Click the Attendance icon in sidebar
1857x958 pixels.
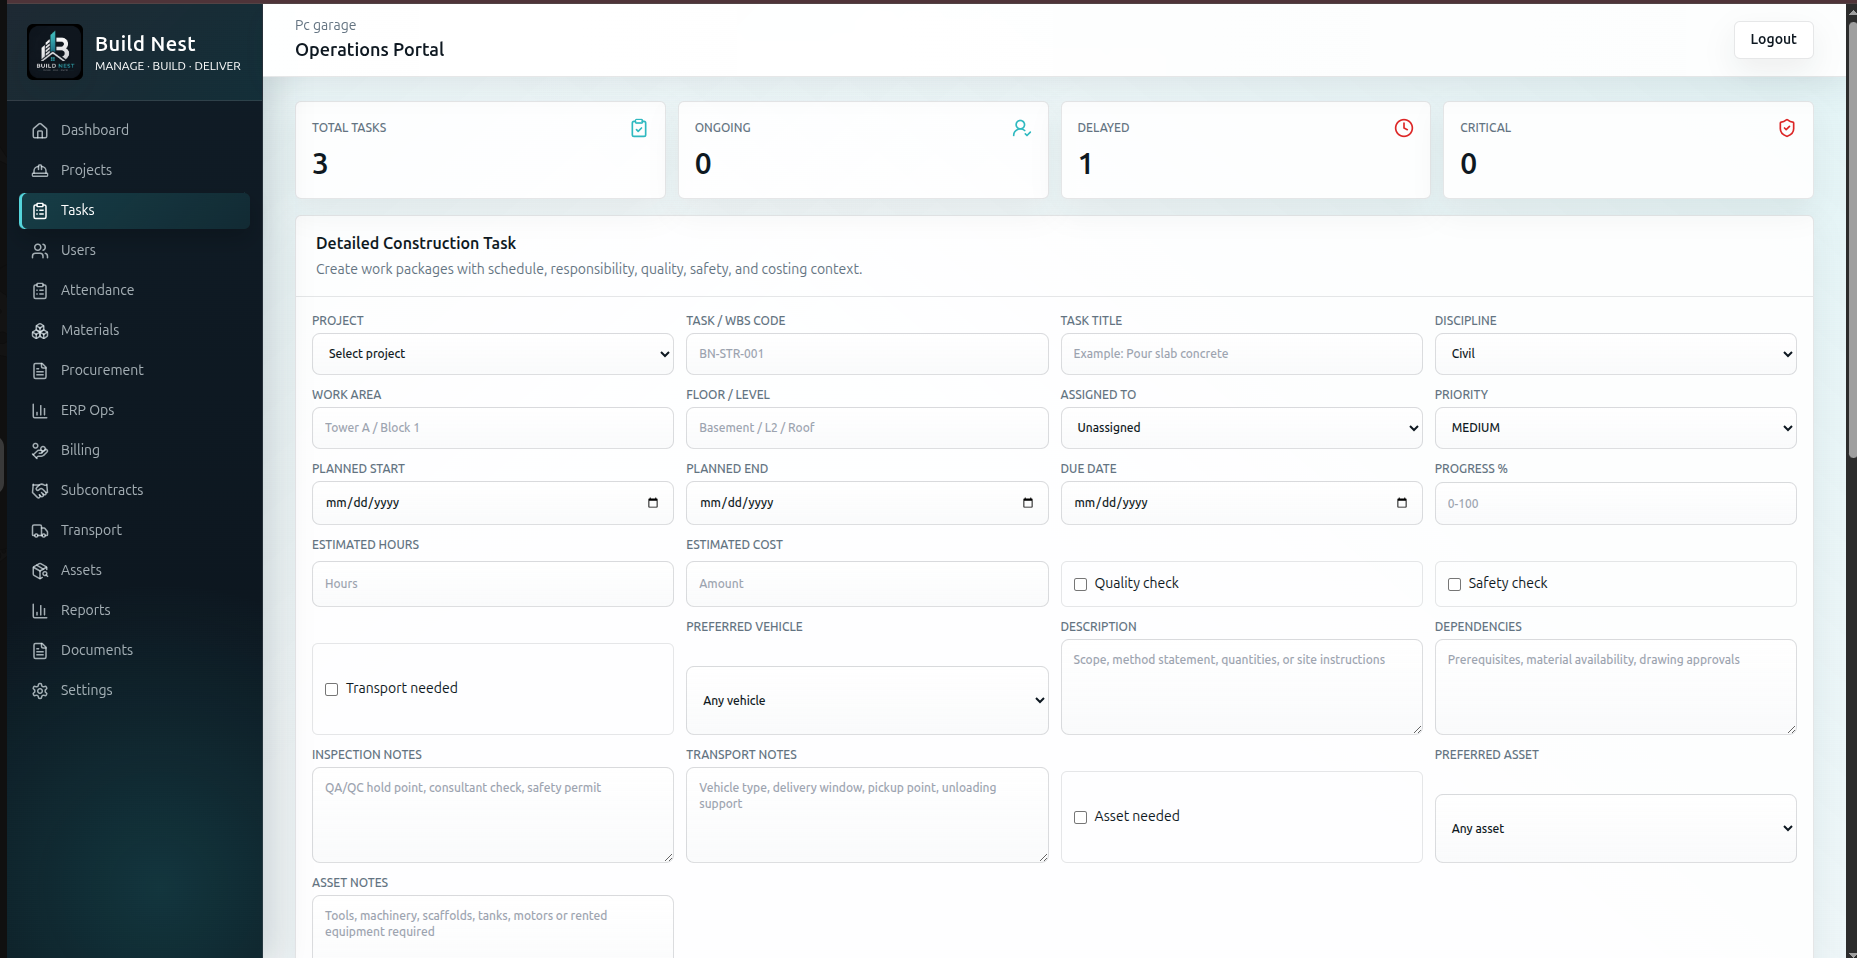(40, 290)
